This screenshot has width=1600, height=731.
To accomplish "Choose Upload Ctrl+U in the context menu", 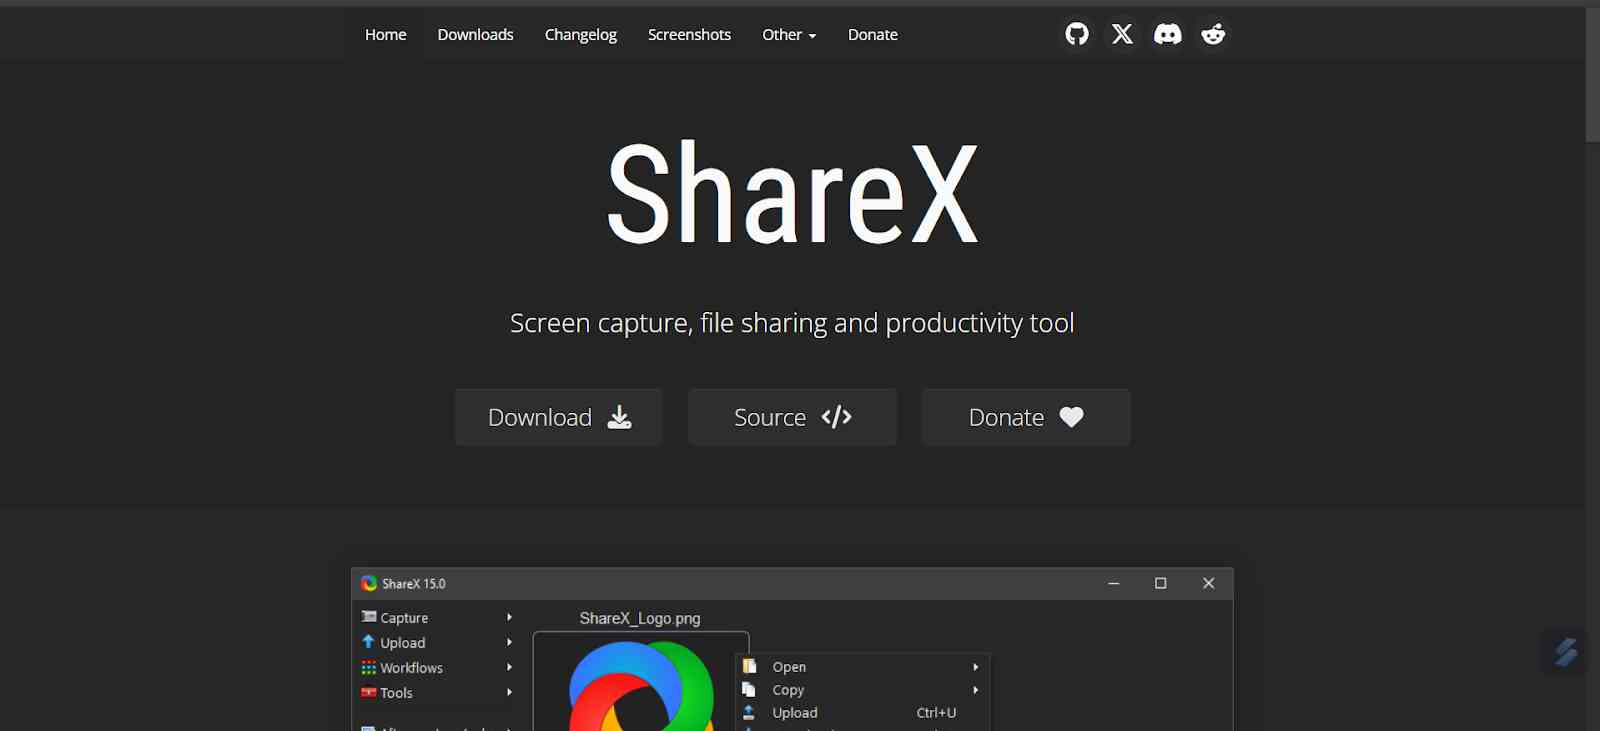I will [862, 712].
